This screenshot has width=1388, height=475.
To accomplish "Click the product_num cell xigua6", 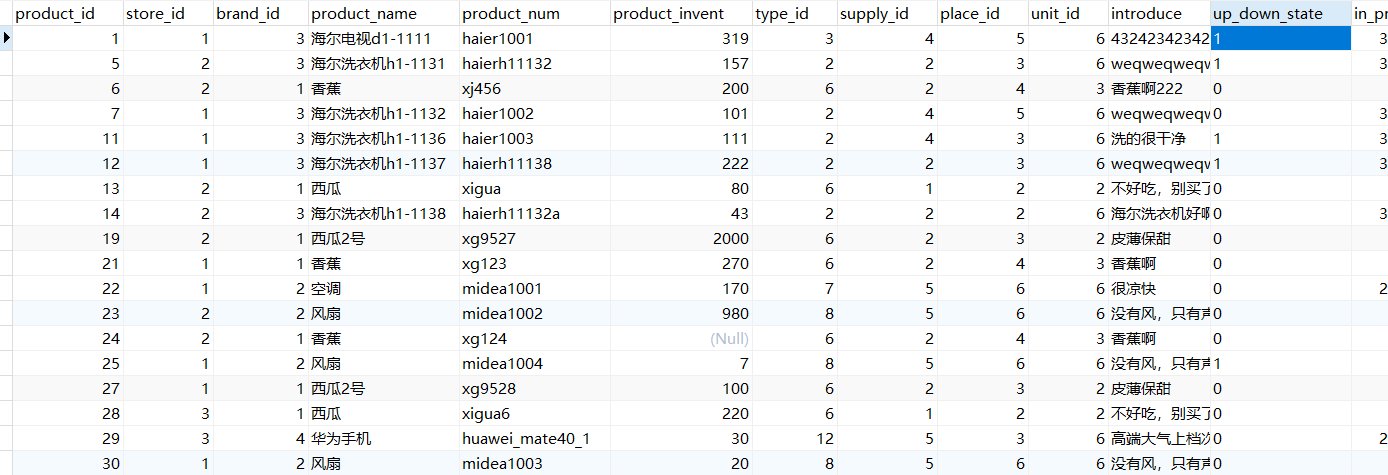I will click(534, 413).
